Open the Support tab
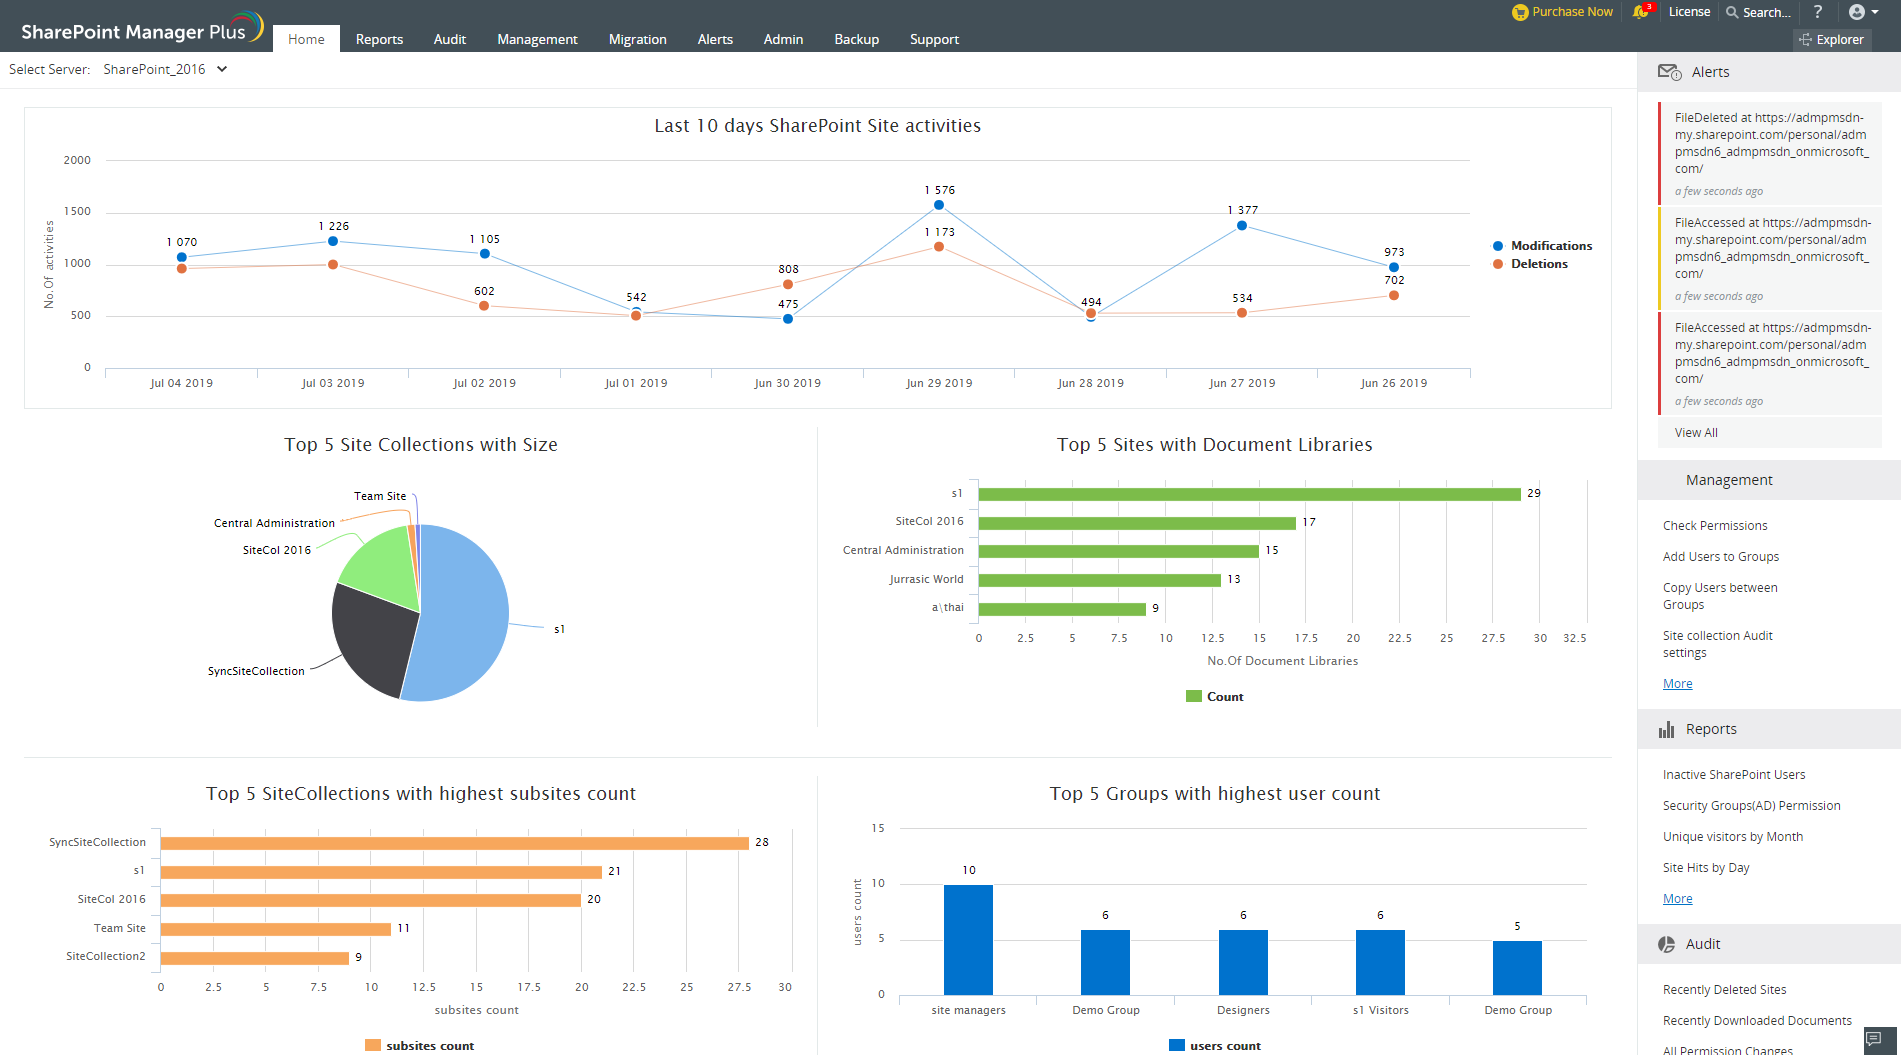The image size is (1901, 1055). (x=934, y=39)
